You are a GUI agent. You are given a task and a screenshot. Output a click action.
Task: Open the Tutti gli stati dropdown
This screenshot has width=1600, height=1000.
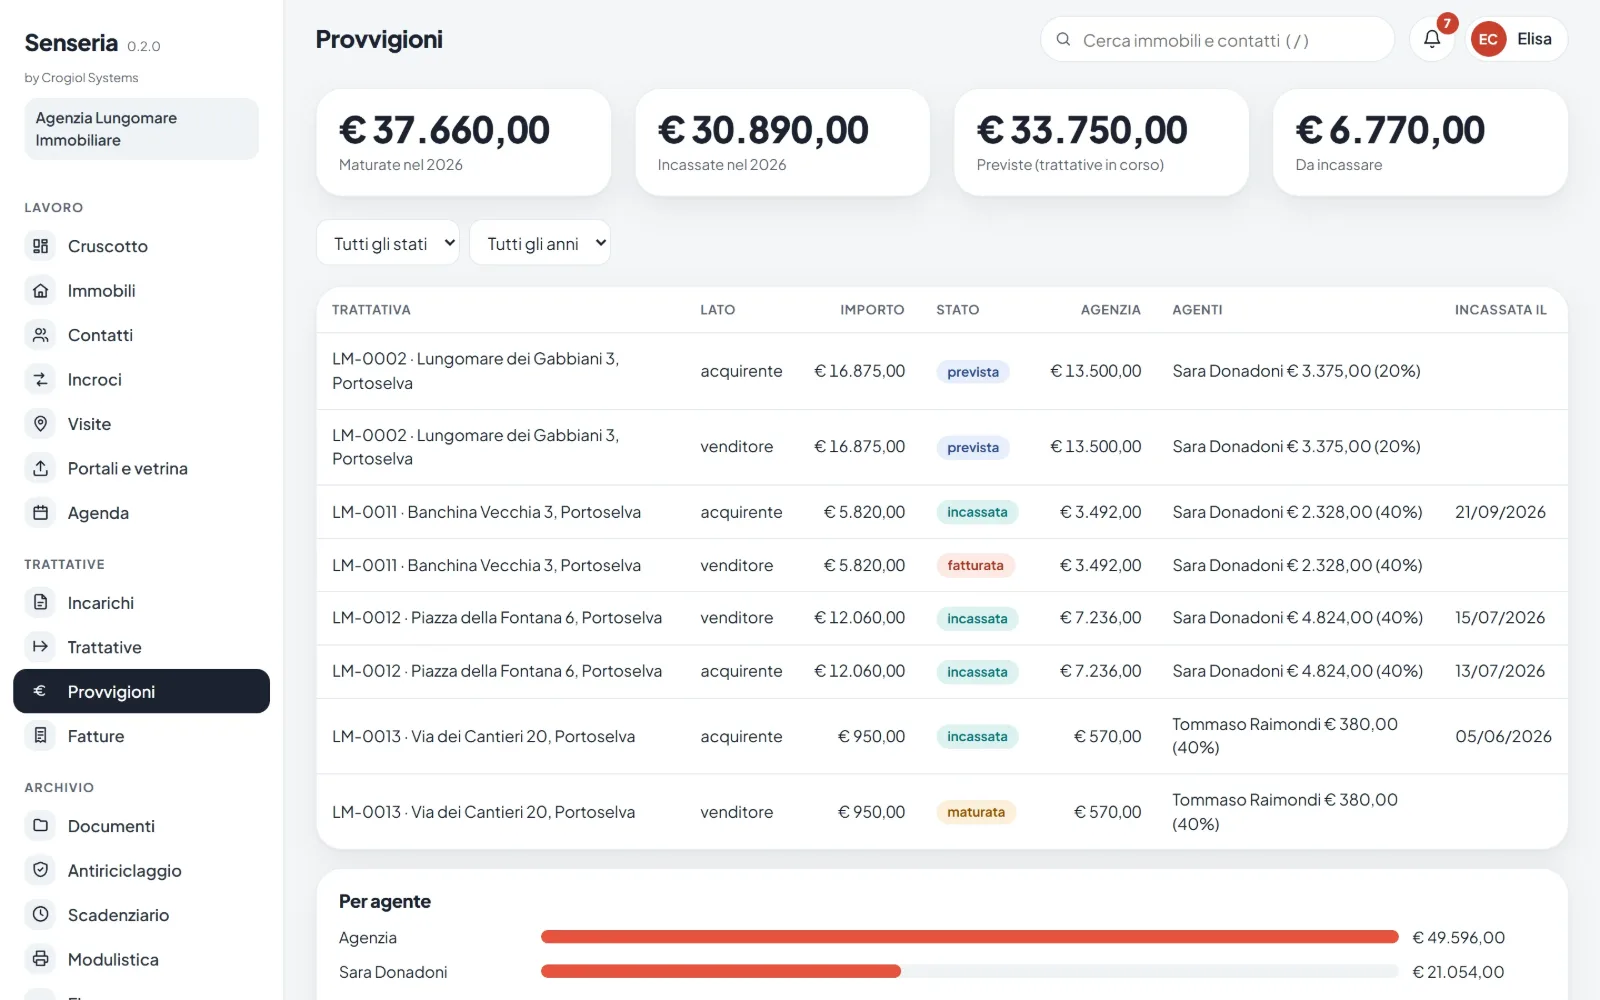click(388, 243)
